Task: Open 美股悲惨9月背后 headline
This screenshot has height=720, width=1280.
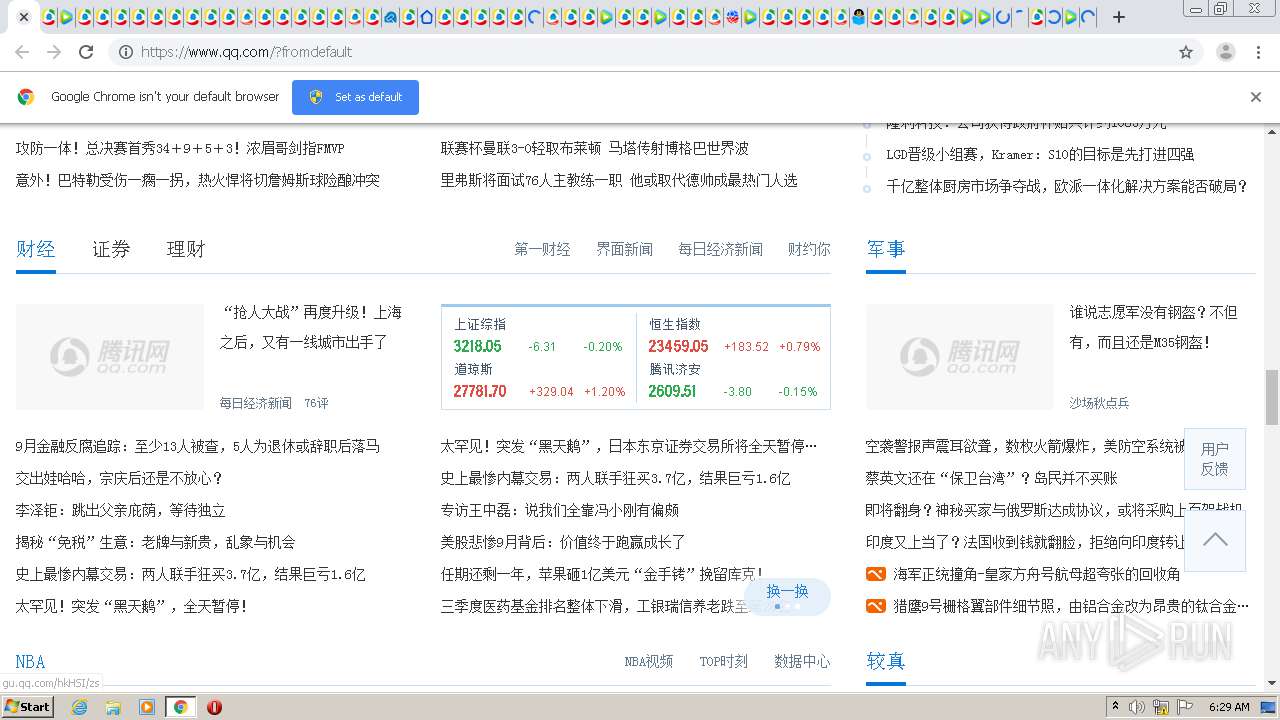Action: [563, 542]
